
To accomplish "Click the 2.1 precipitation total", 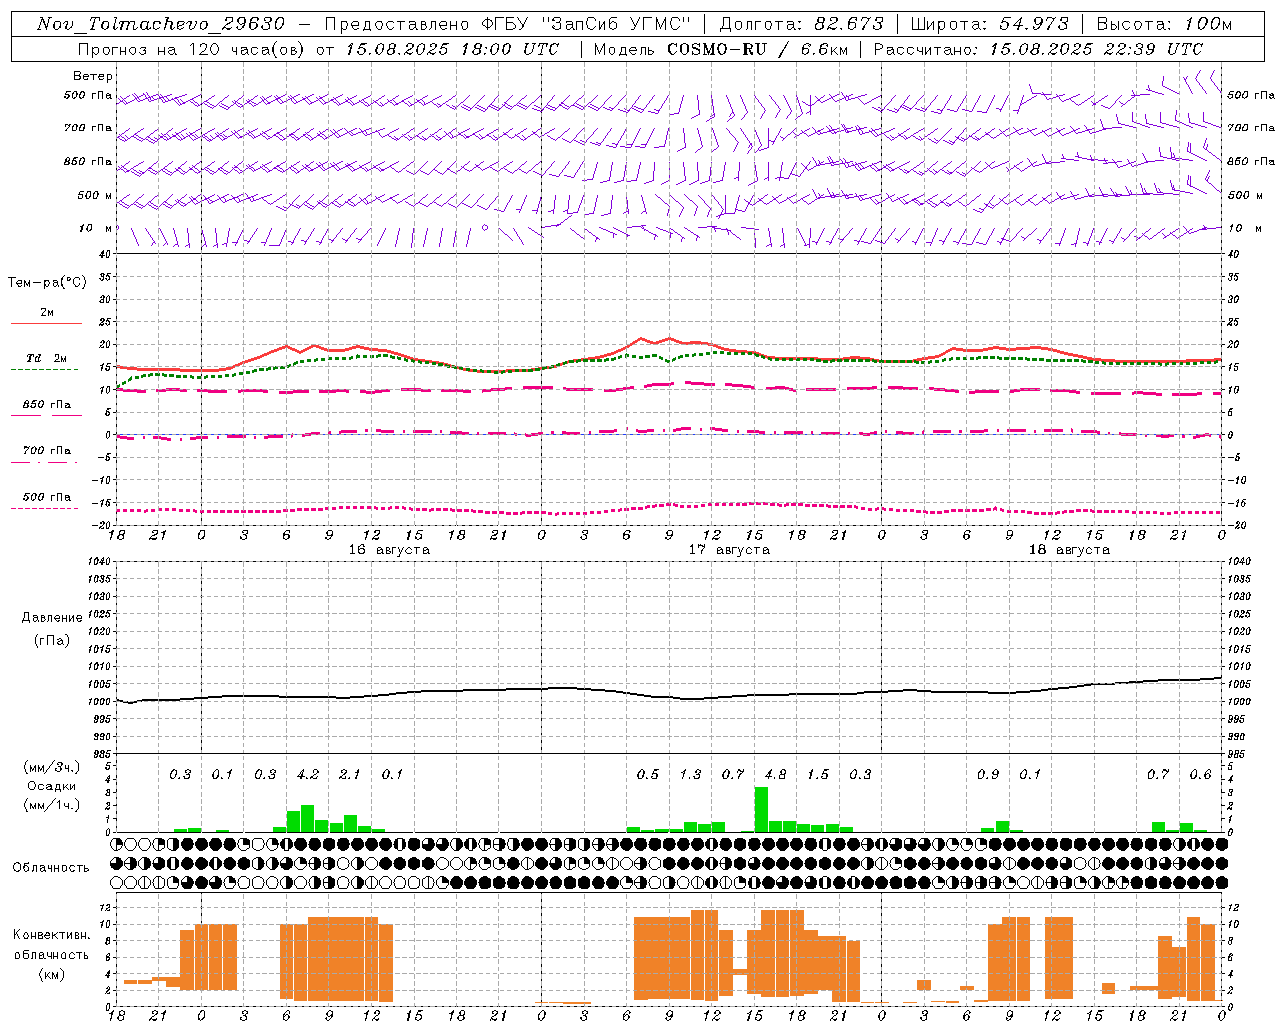I will 350,774.
